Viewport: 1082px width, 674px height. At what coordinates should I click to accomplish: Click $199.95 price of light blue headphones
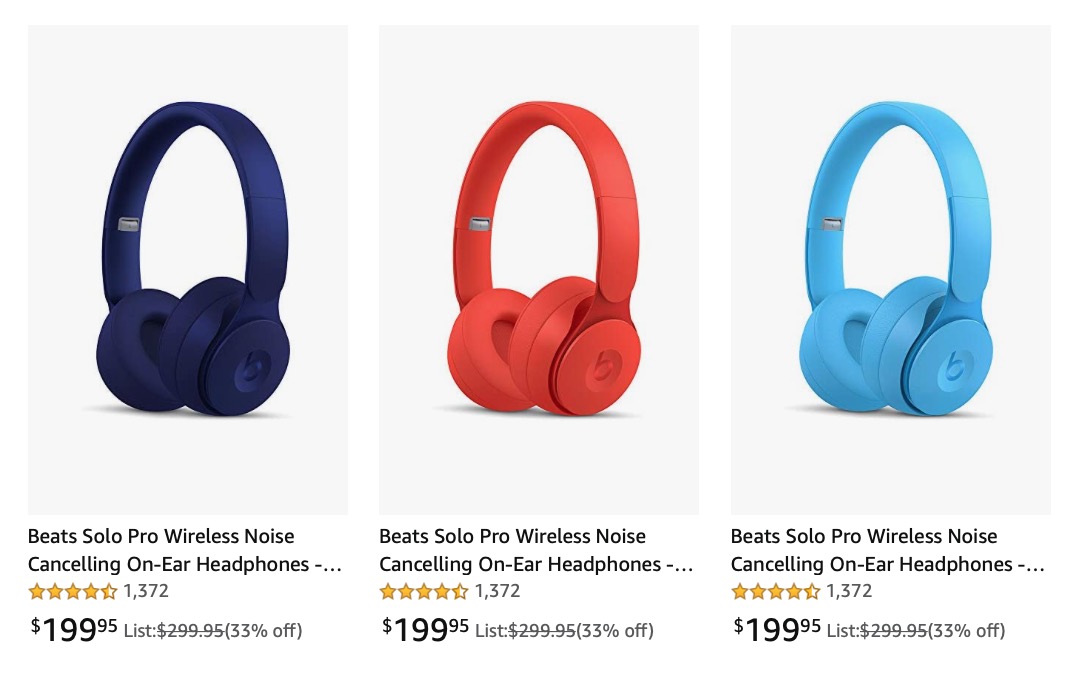(x=778, y=629)
